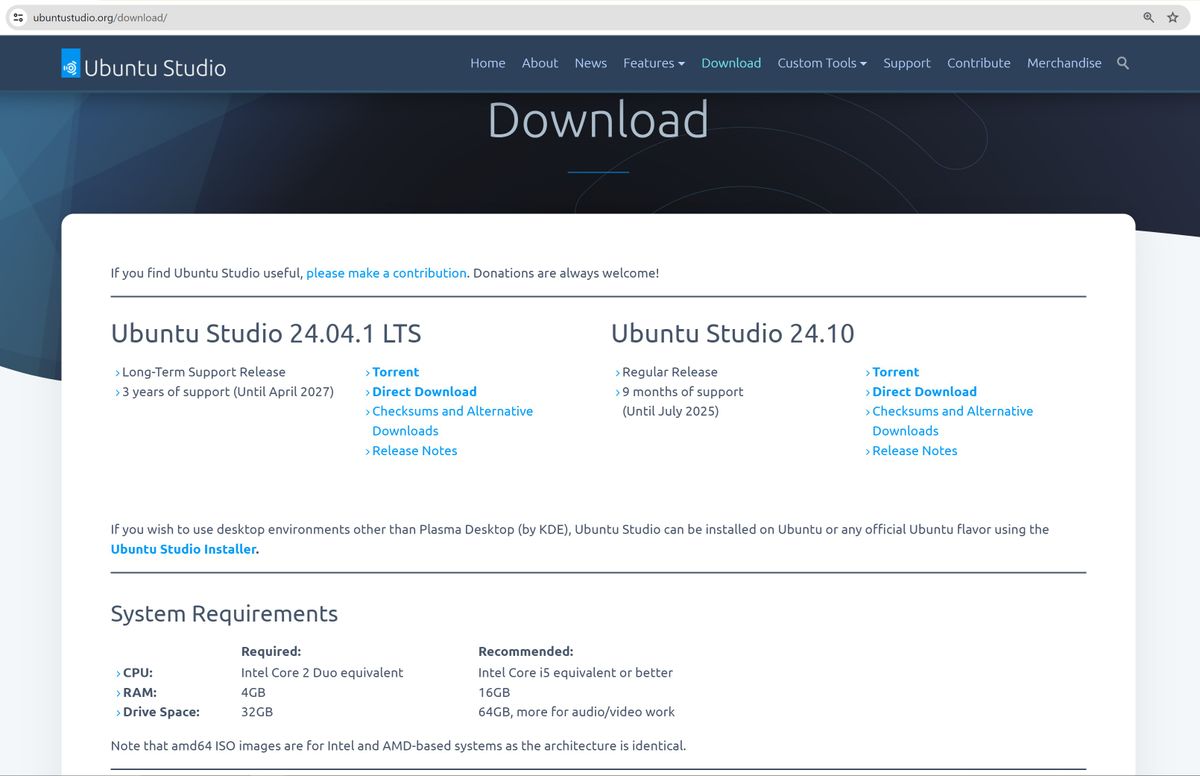Open the site information icon in address bar
Viewport: 1200px width, 776px height.
[18, 17]
